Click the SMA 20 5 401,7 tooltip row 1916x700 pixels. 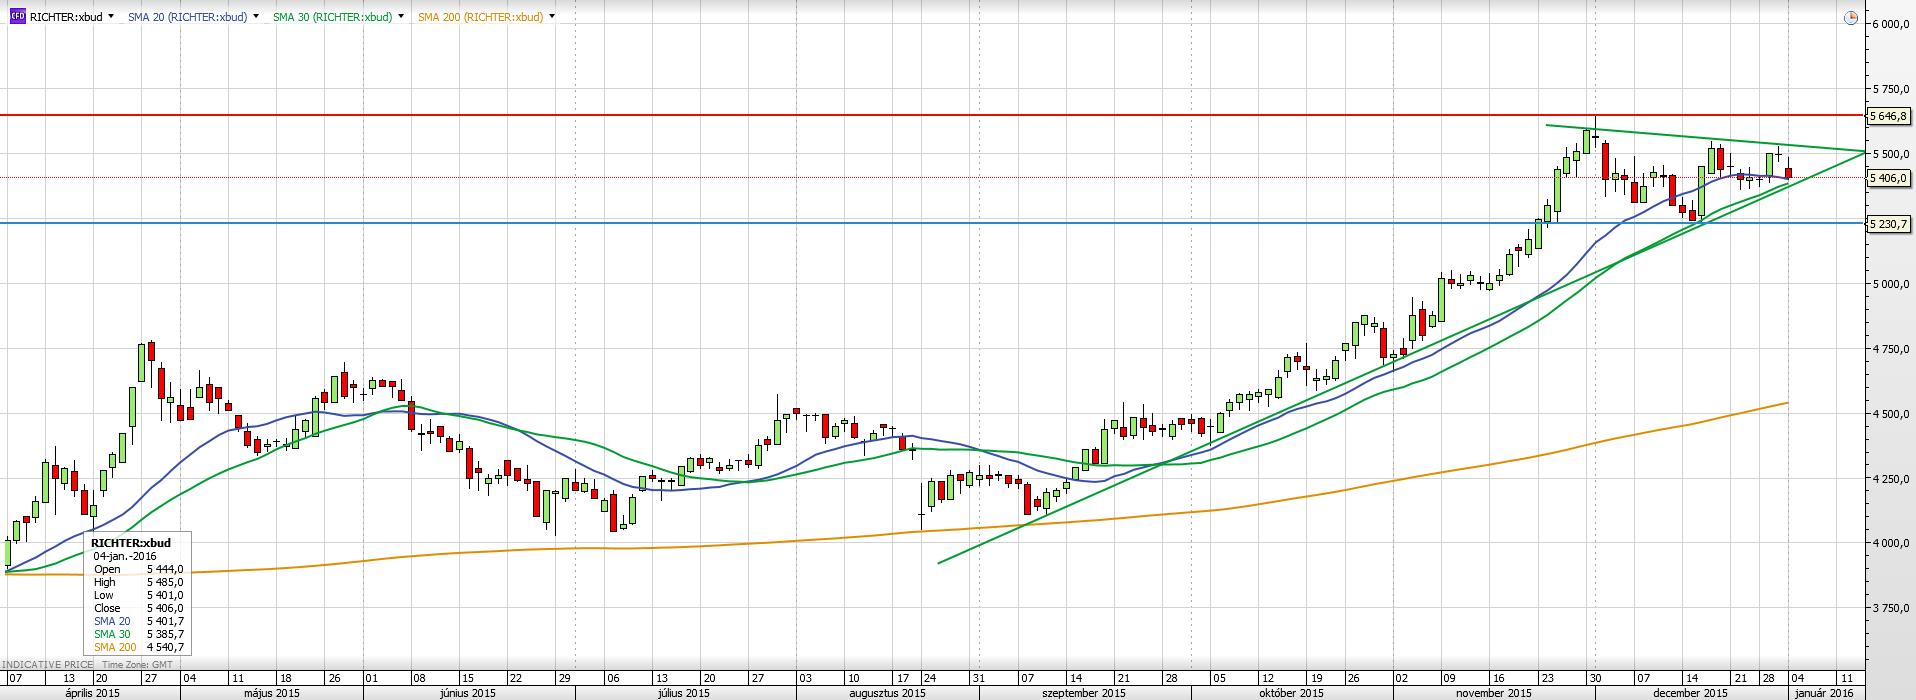[x=138, y=621]
